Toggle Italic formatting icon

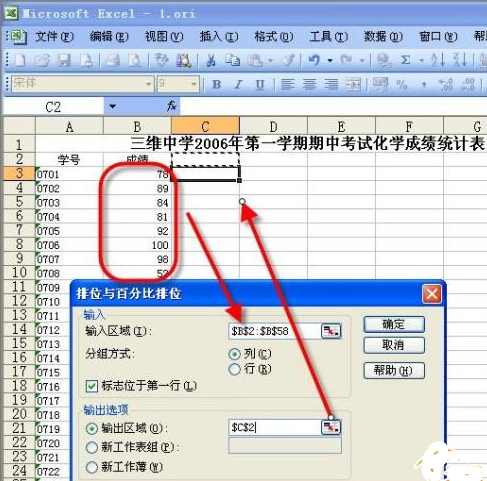click(238, 84)
